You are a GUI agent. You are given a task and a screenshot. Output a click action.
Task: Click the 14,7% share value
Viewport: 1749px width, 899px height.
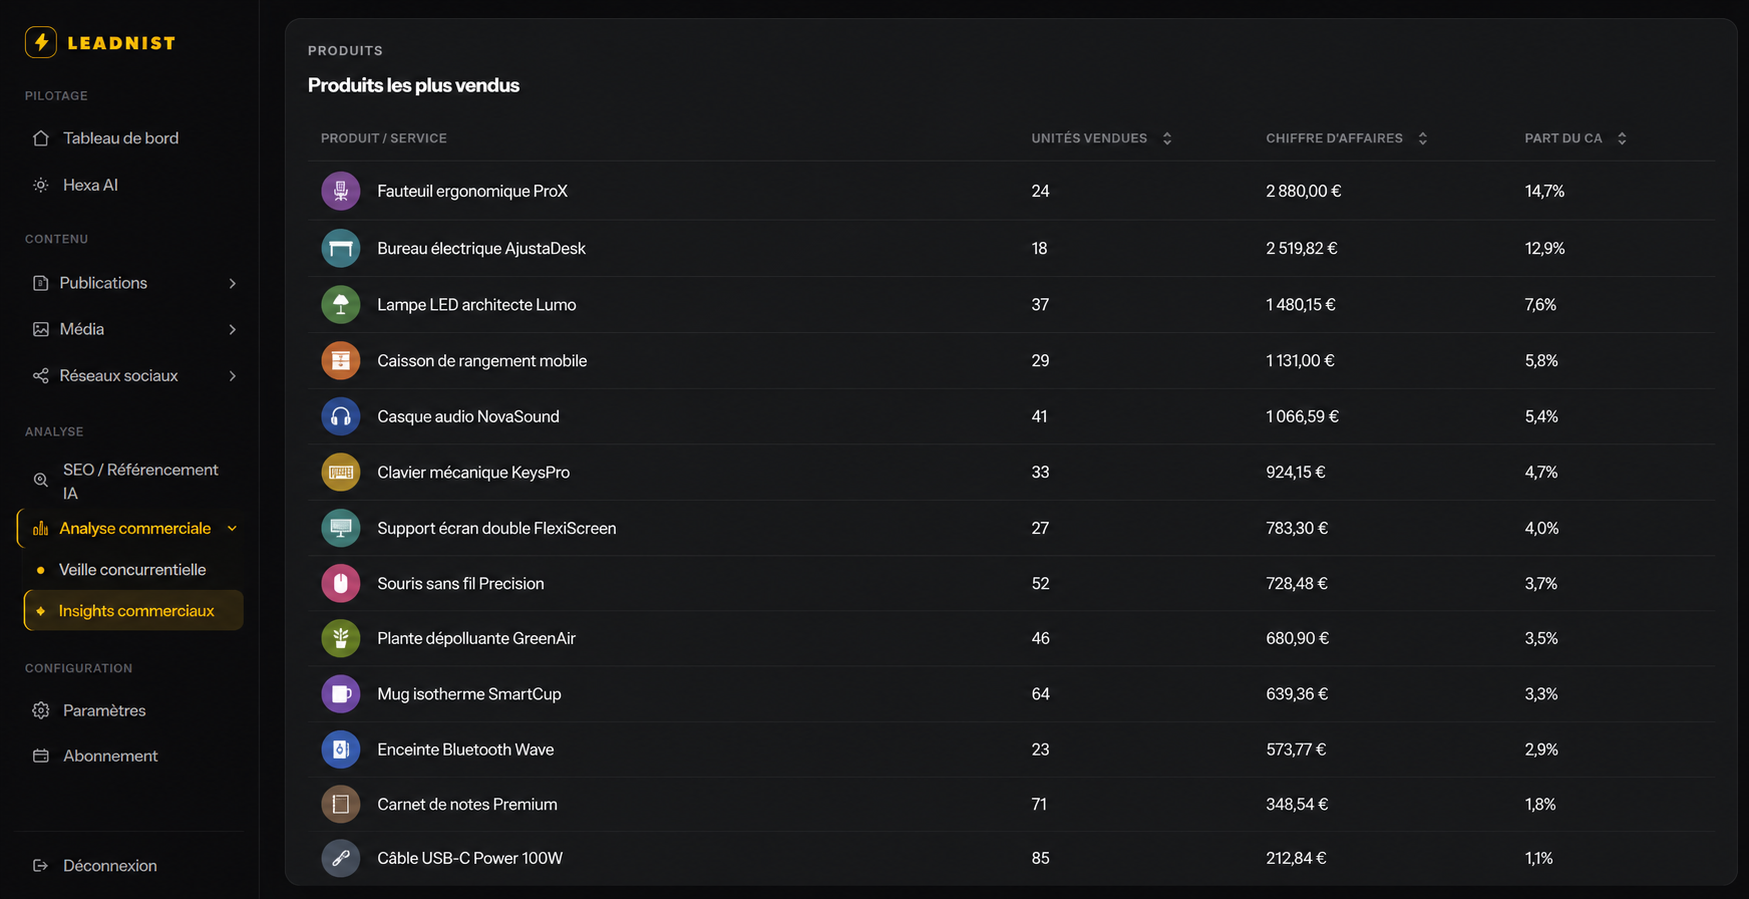[x=1545, y=191]
